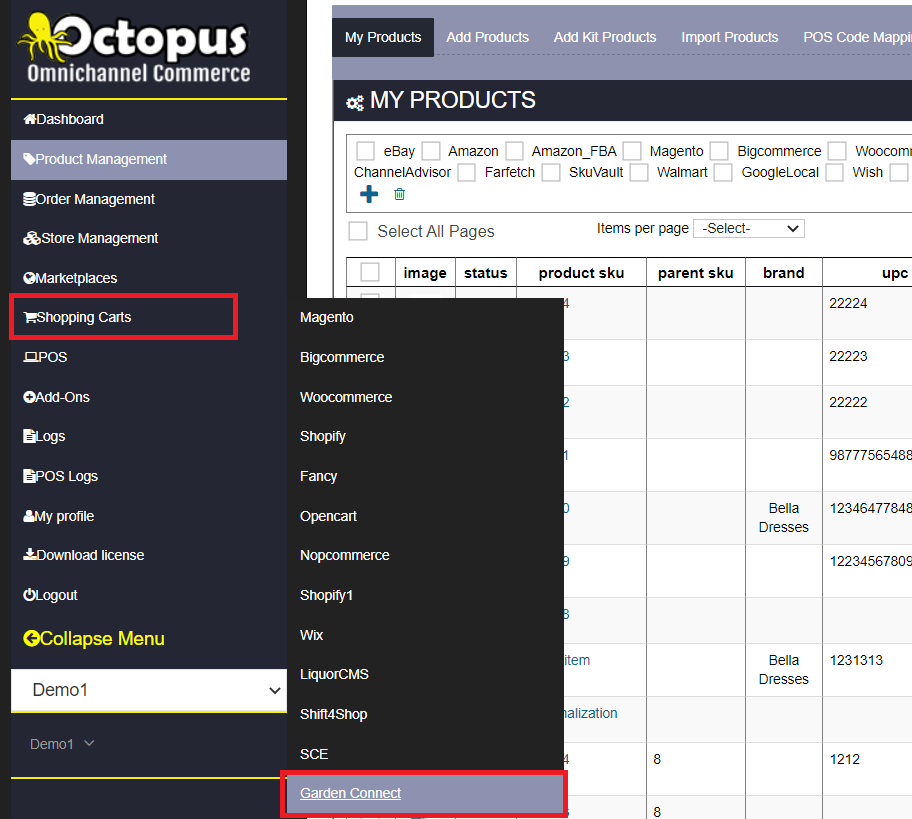Click the Octopus Omnichannel Commerce logo
The height and width of the screenshot is (819, 912).
click(136, 48)
